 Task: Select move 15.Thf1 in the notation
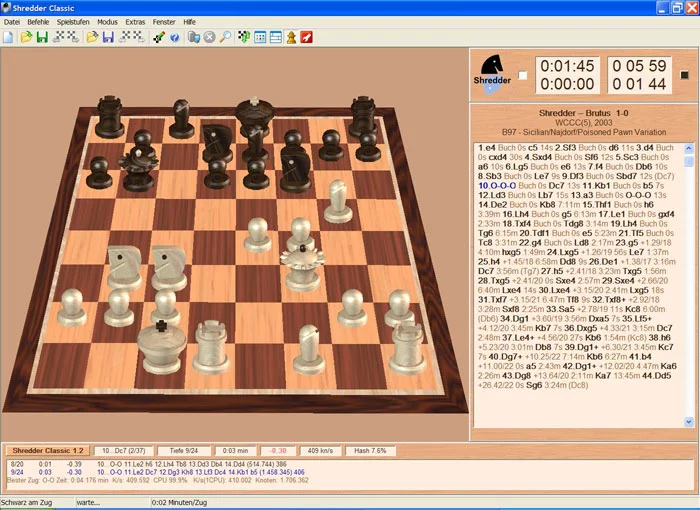click(597, 205)
